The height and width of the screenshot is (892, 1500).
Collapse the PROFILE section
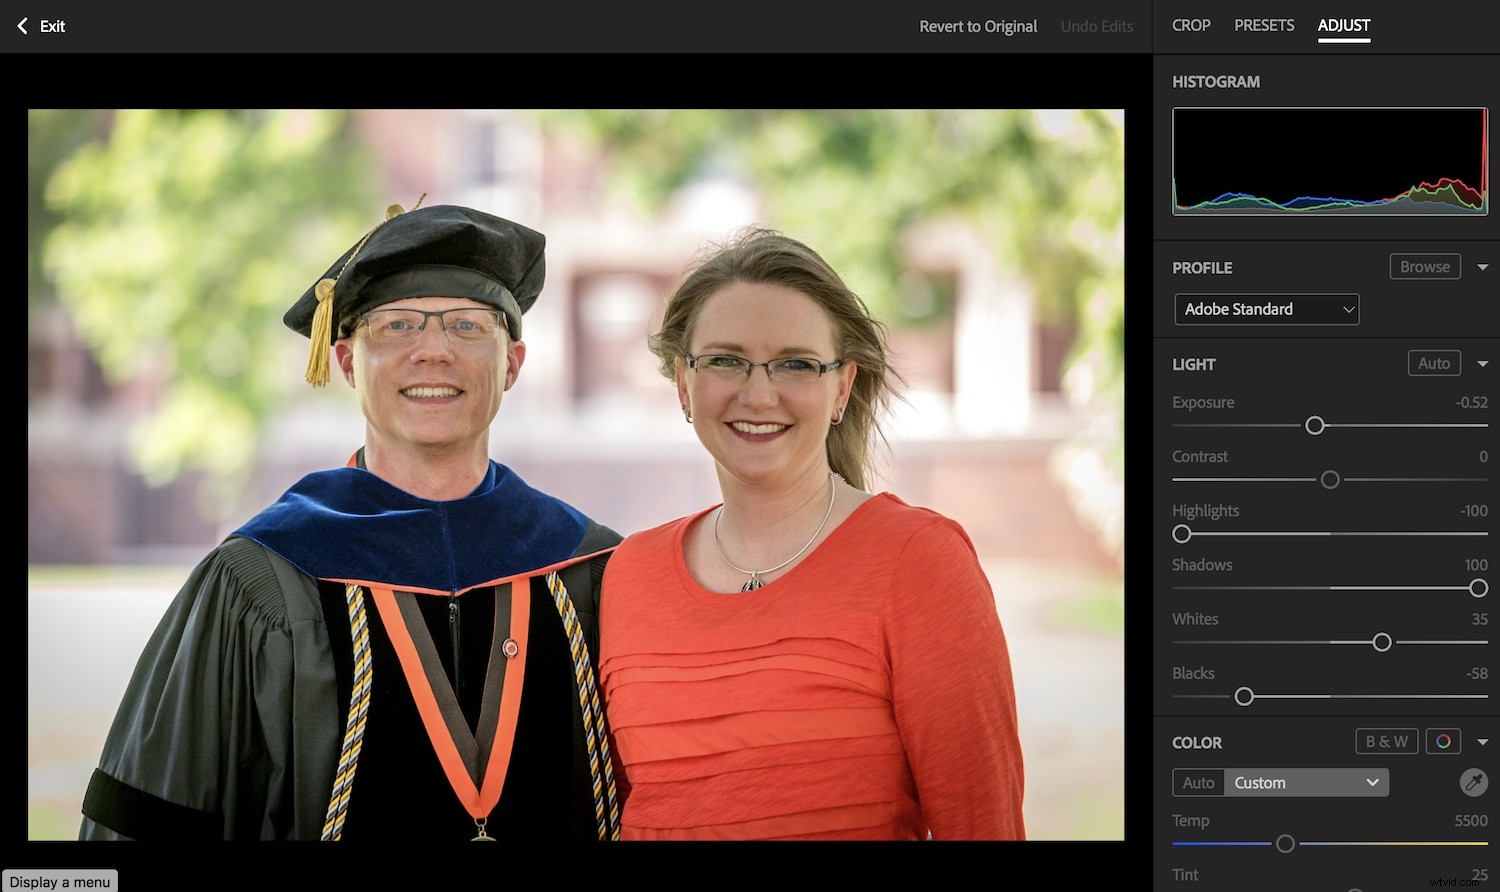point(1483,266)
